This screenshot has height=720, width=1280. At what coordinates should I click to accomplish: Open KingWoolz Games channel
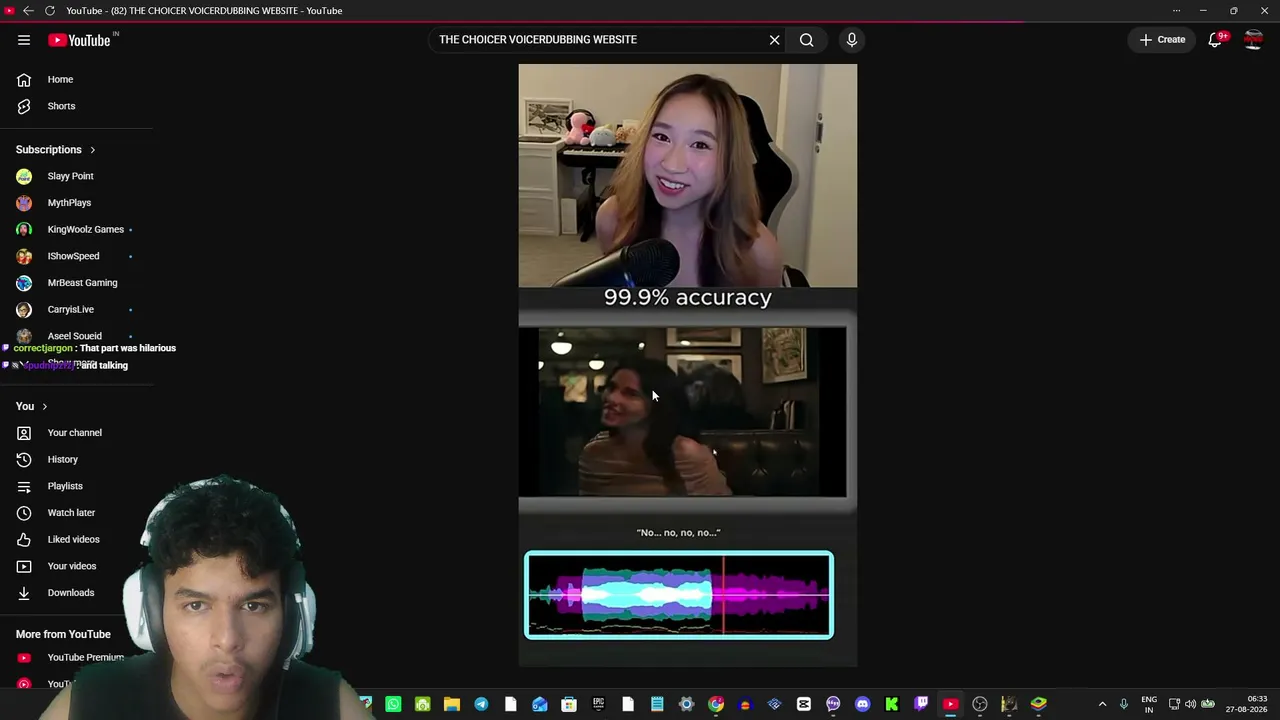86,230
